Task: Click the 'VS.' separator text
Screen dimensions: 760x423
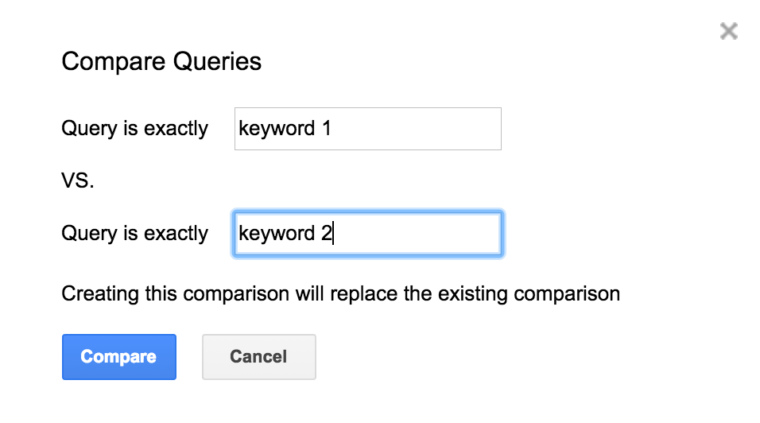Action: [x=78, y=181]
